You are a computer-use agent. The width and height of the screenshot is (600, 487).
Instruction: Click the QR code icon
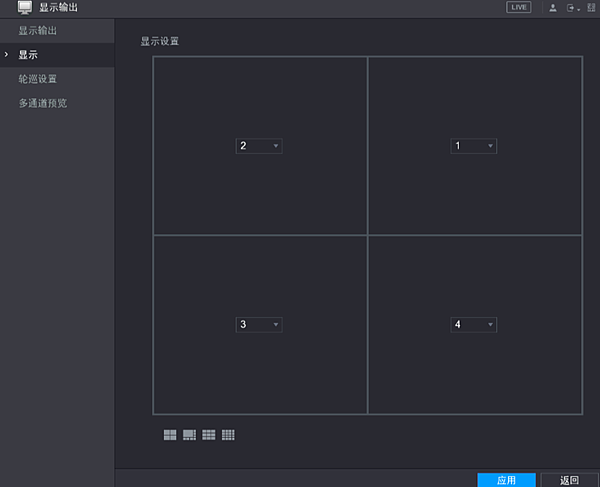tap(591, 8)
